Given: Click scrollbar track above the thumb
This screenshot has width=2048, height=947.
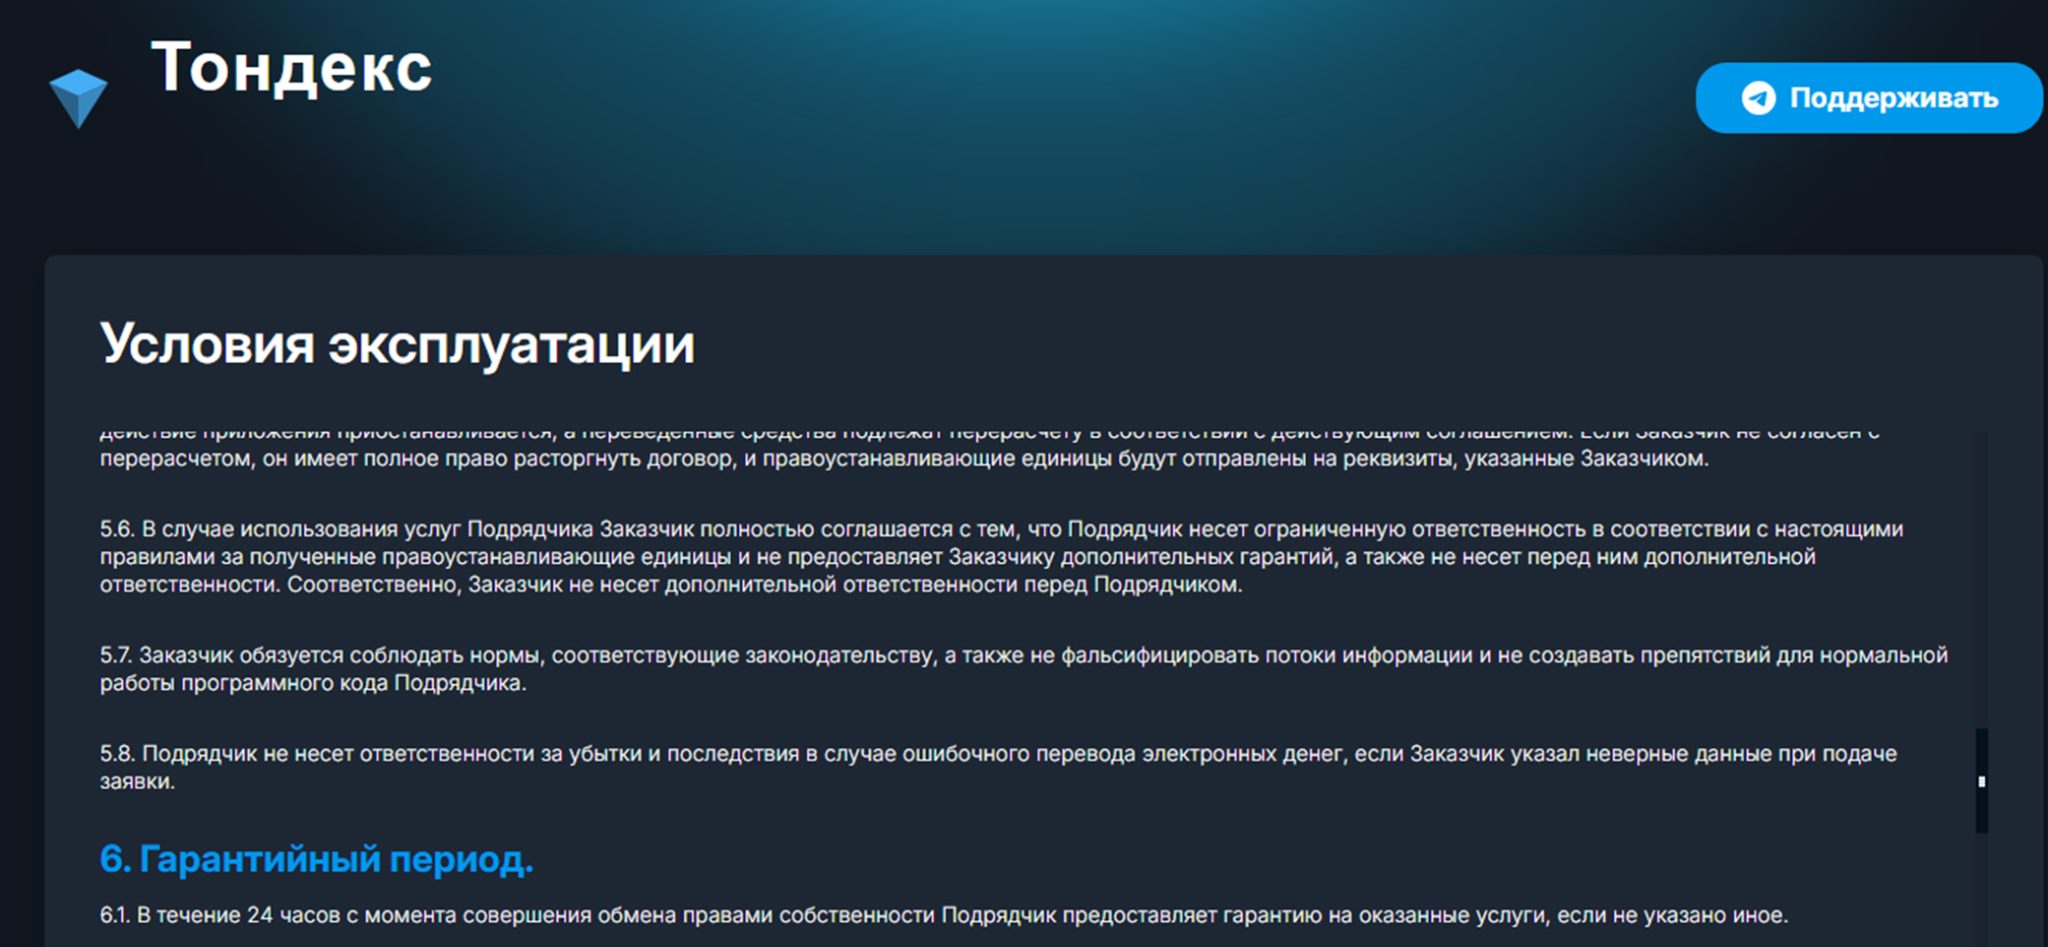Looking at the screenshot, I should [1981, 580].
